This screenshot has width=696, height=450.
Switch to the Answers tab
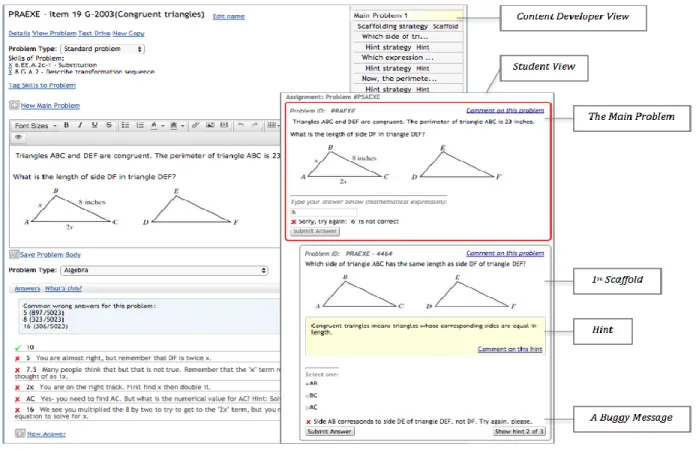point(27,288)
